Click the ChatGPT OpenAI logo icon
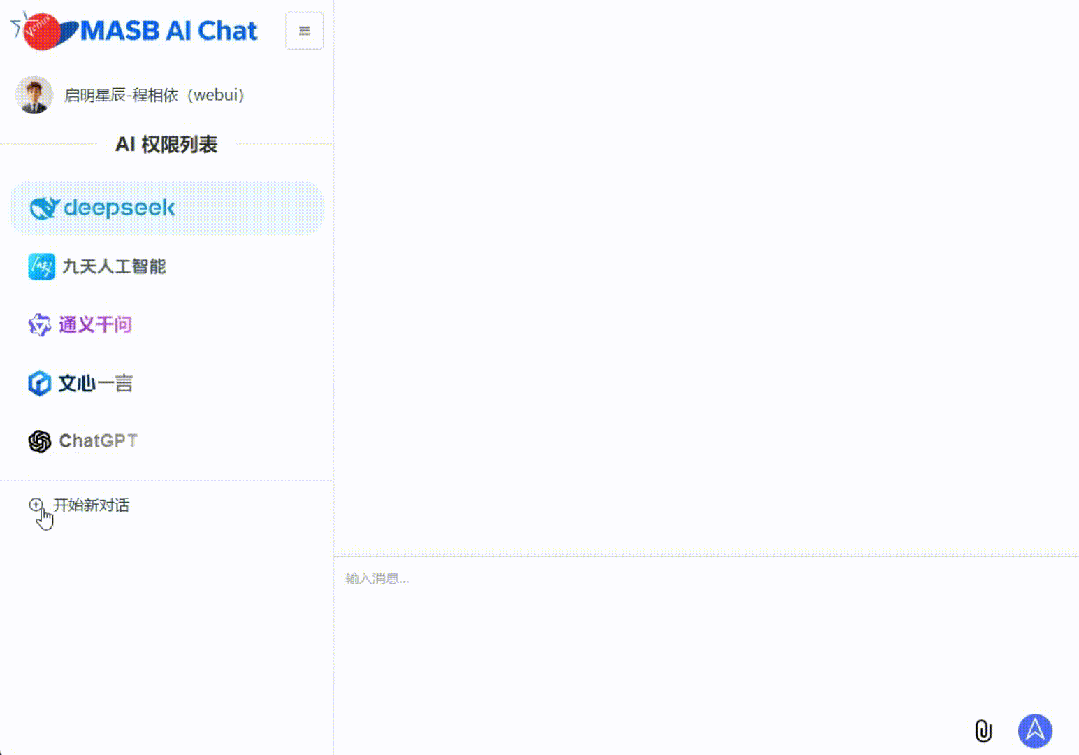Image resolution: width=1079 pixels, height=755 pixels. click(39, 440)
